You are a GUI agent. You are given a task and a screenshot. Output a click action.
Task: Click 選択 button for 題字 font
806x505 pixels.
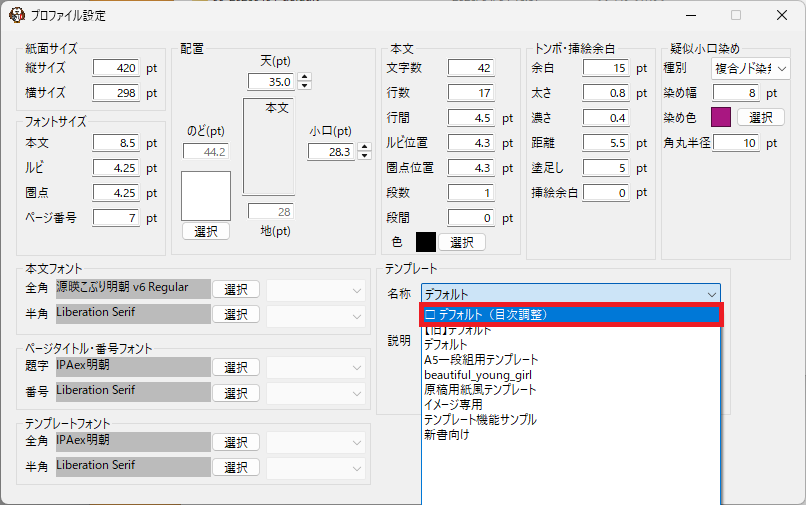[236, 368]
